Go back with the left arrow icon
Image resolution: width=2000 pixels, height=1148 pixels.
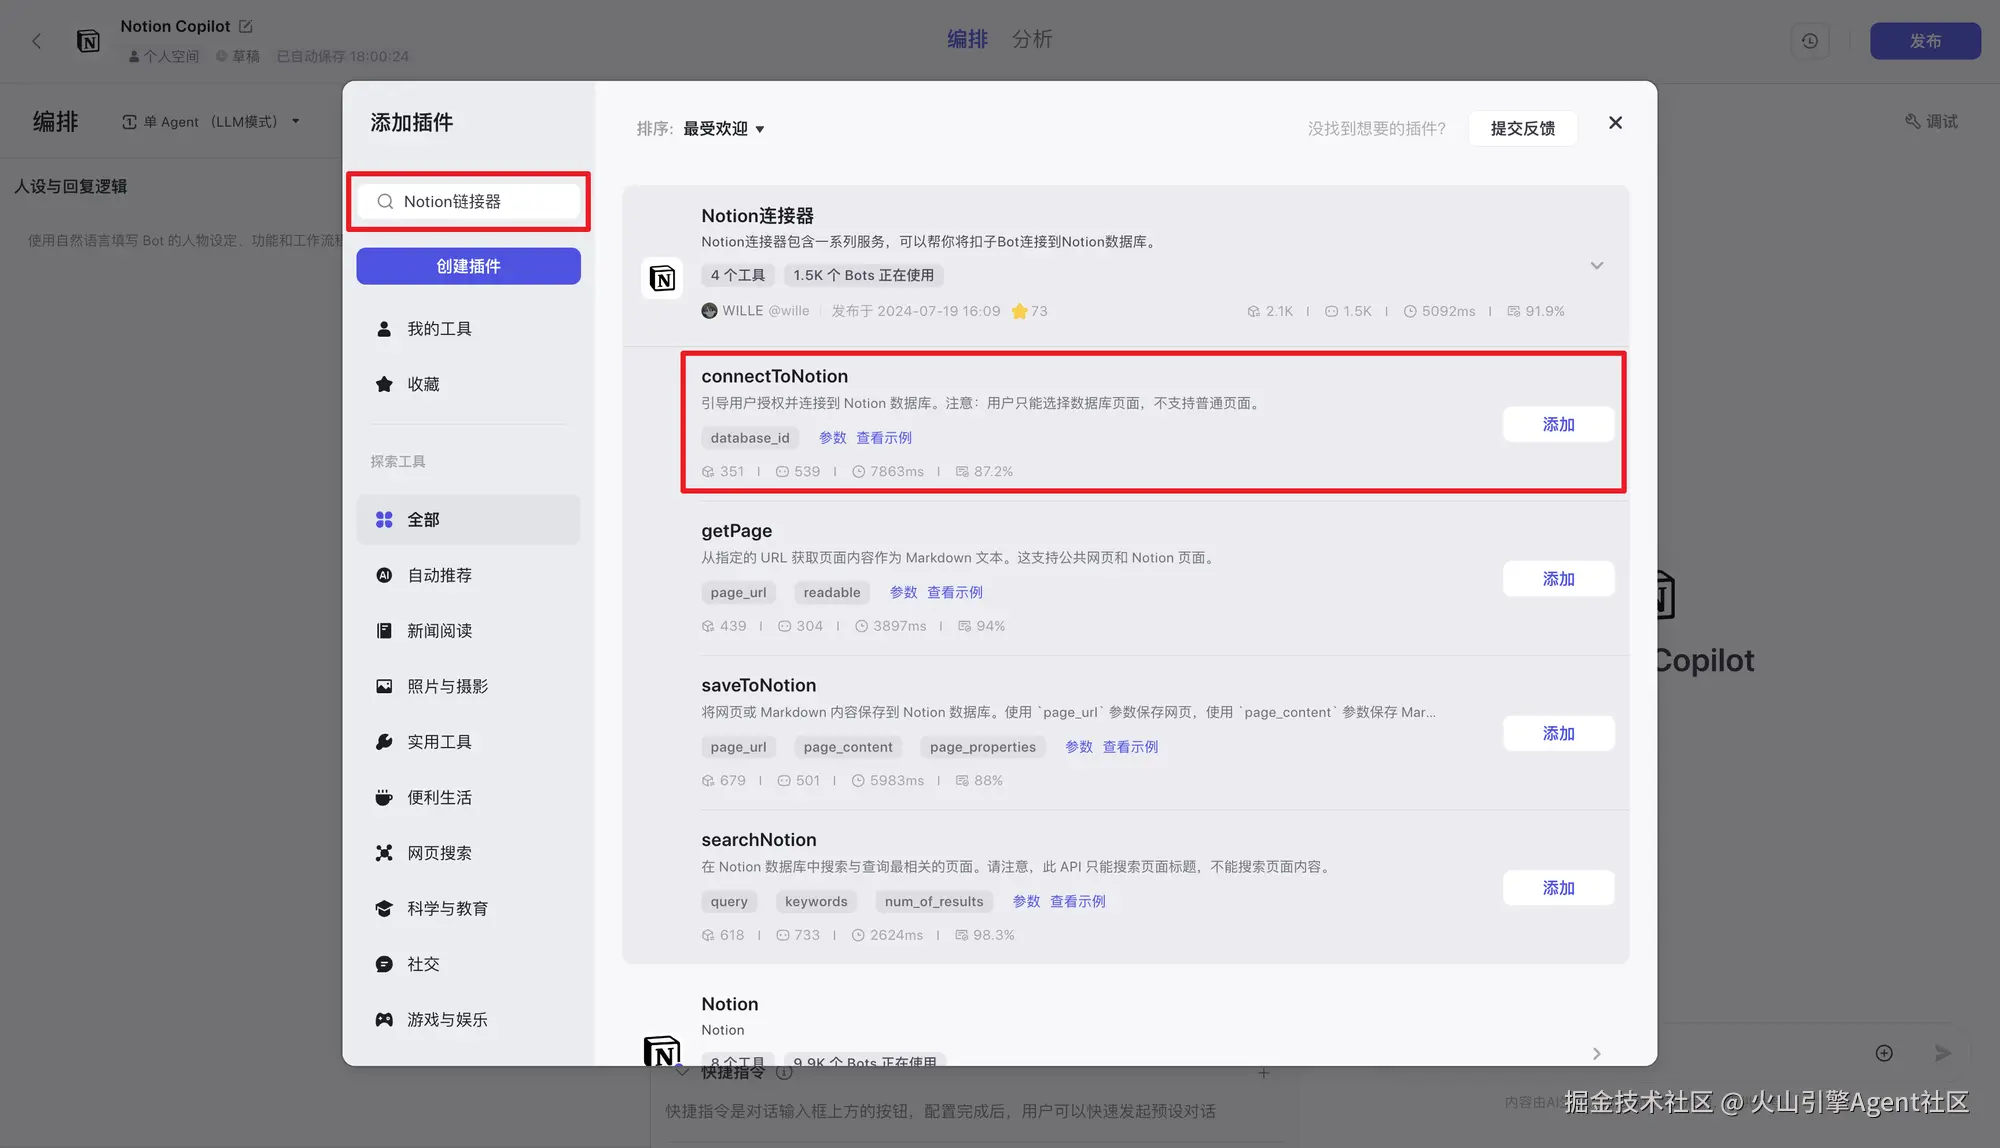click(x=37, y=41)
